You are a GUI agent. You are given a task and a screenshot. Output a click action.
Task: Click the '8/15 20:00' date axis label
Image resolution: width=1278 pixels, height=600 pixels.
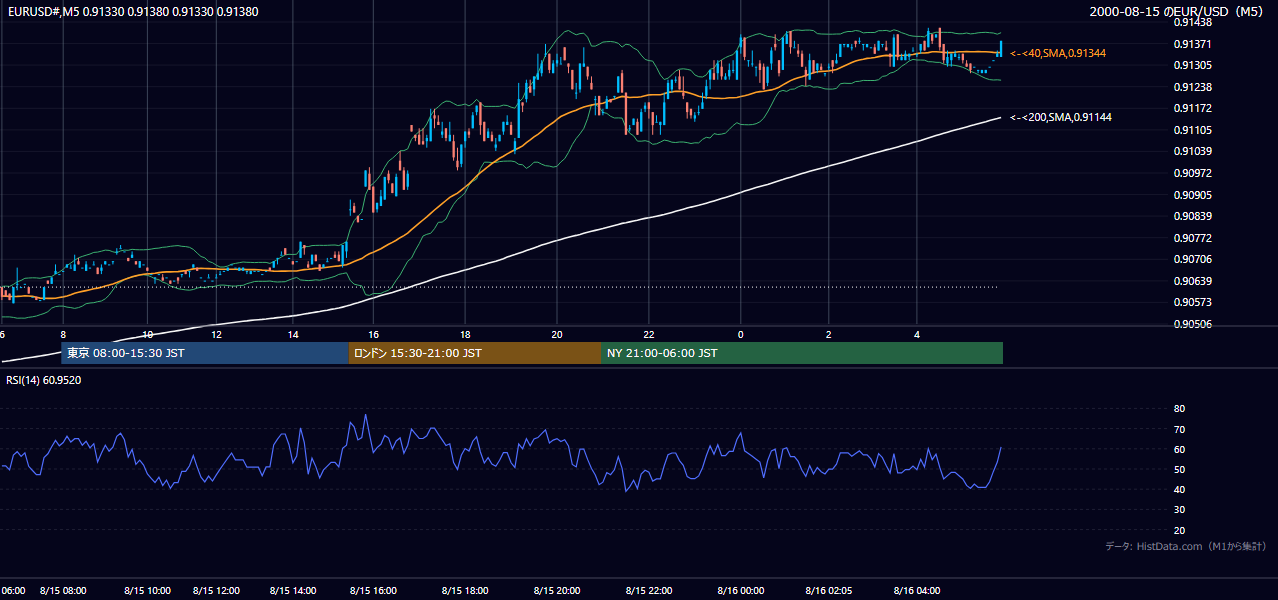pos(557,591)
